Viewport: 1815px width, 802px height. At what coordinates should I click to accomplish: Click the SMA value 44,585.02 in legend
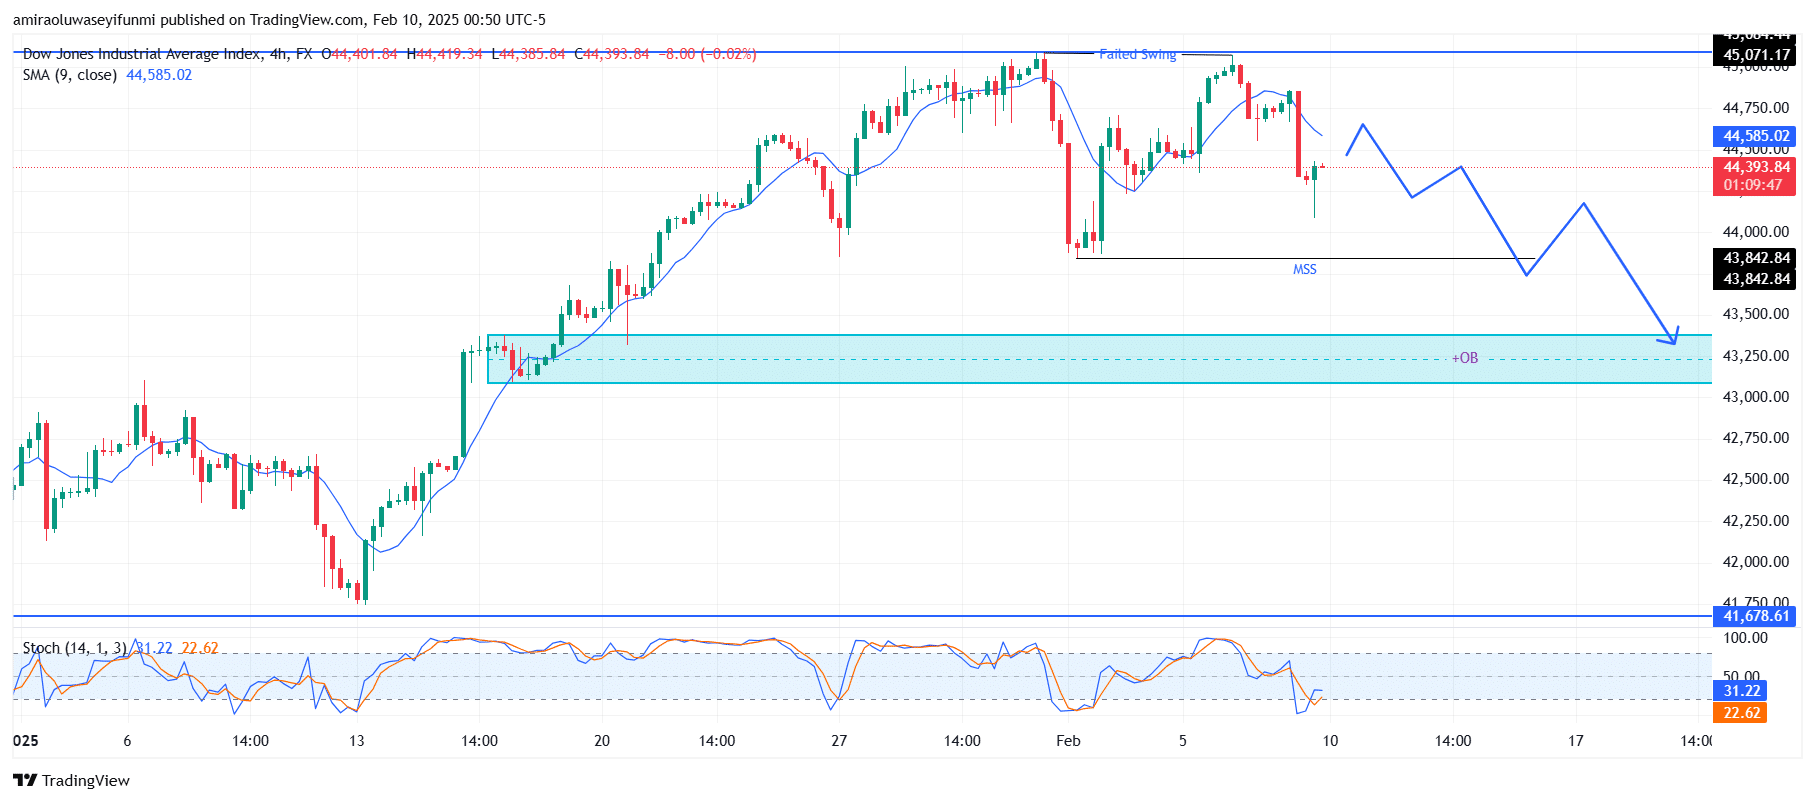159,75
